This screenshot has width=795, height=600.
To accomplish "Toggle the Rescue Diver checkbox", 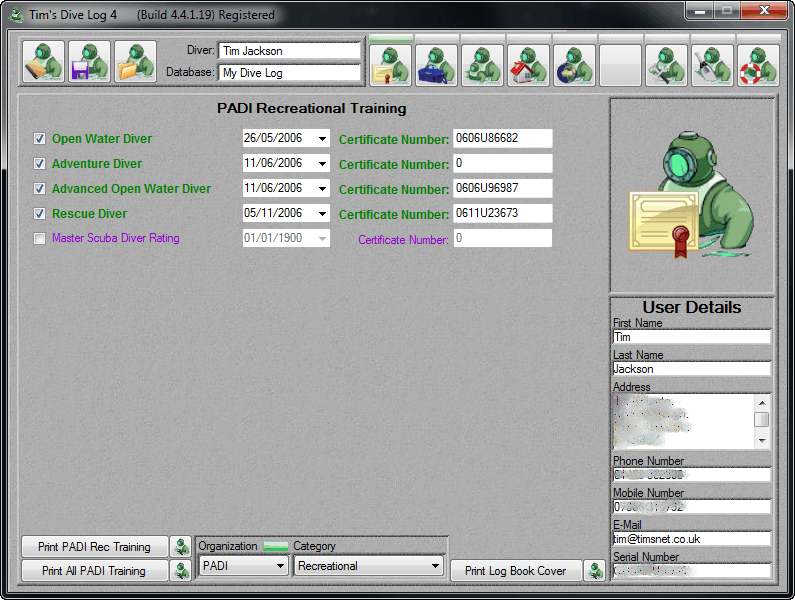I will tap(40, 213).
